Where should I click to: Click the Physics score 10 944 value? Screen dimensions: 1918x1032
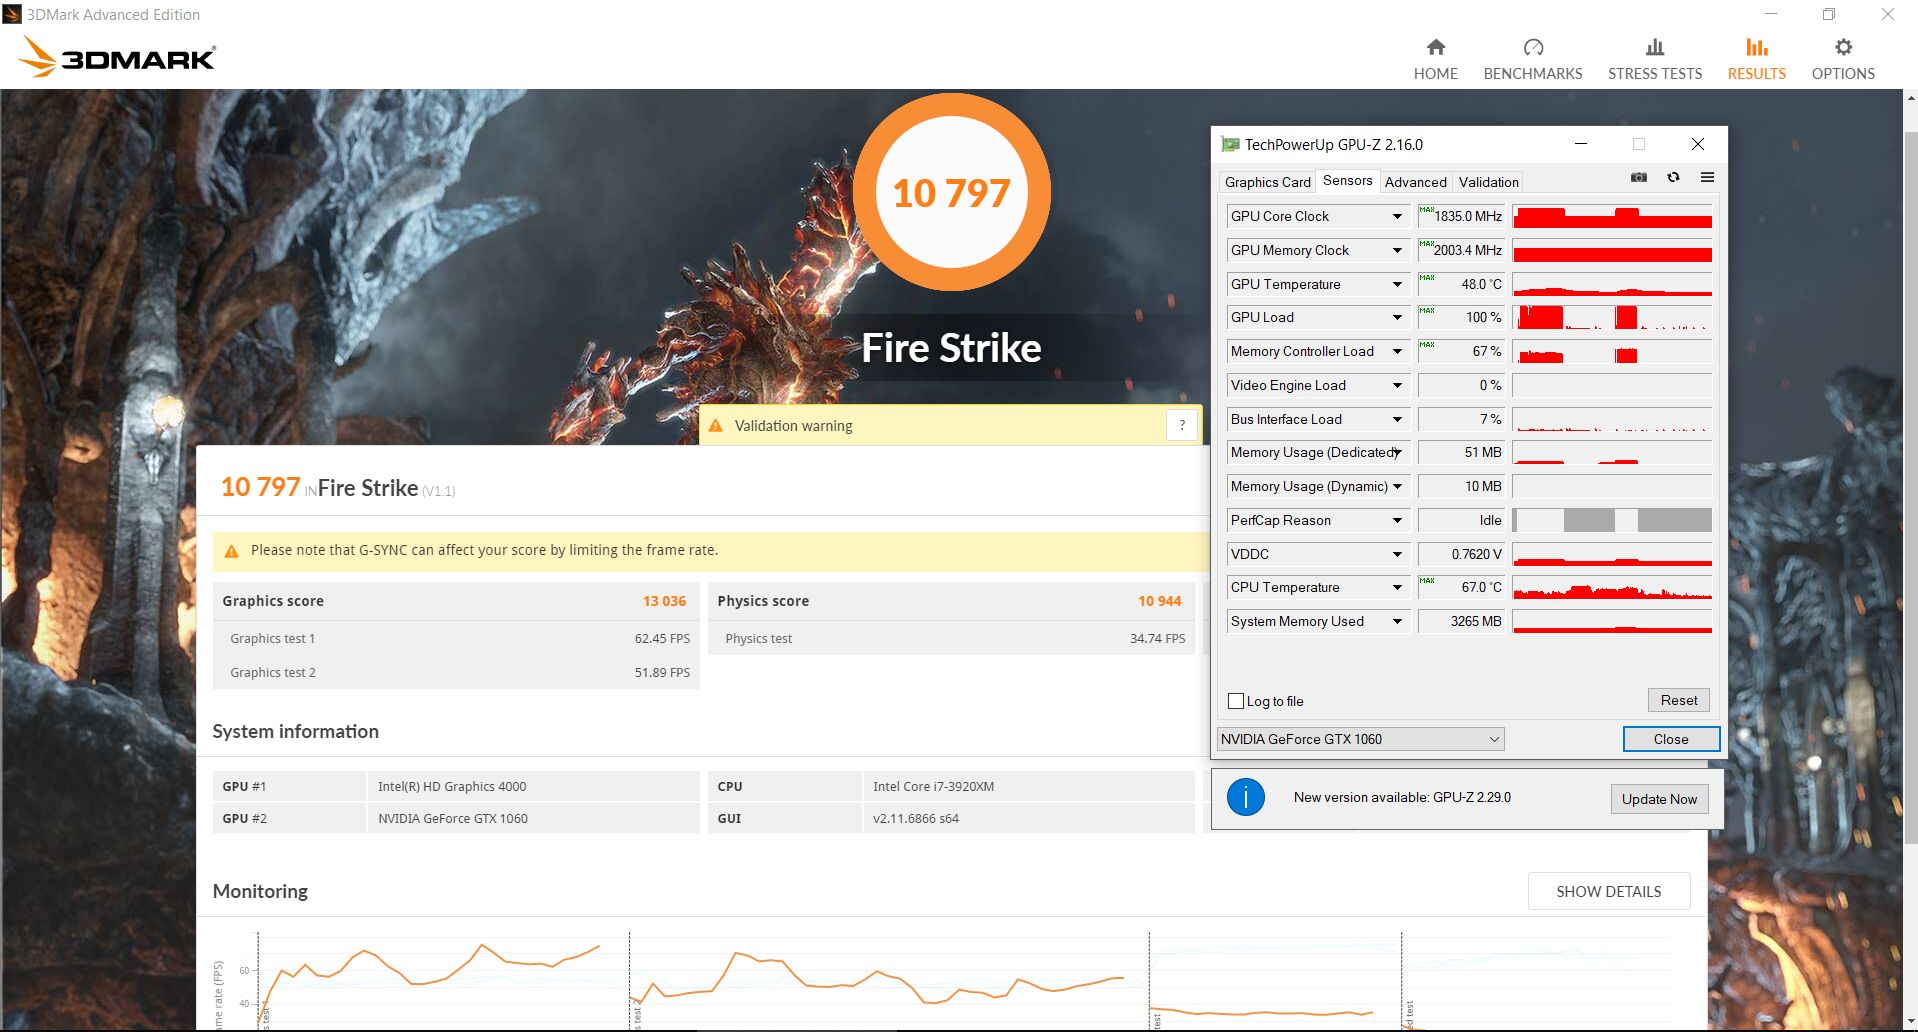click(x=1159, y=601)
